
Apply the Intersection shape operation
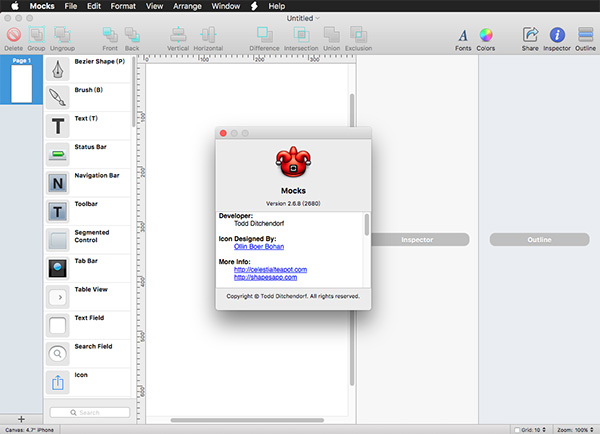[301, 35]
